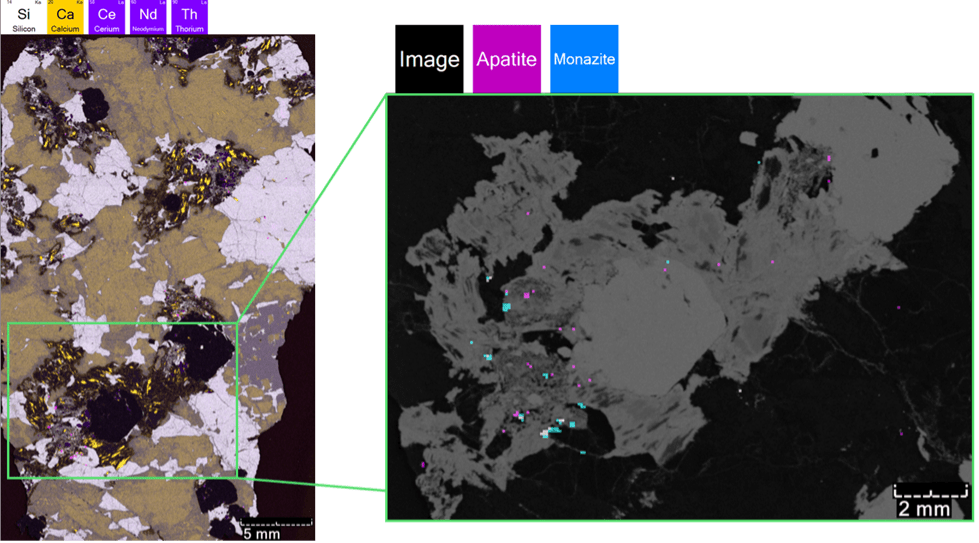Click the 2 mm scale bar
Image resolution: width=979 pixels, height=543 pixels.
pos(930,500)
